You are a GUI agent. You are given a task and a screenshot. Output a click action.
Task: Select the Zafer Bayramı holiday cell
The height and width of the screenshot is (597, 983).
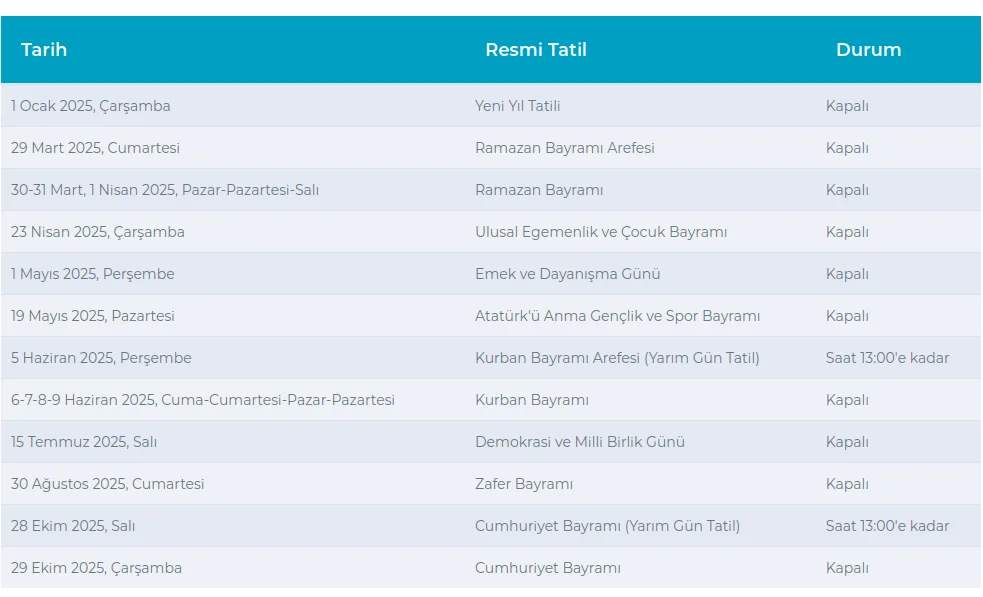(524, 484)
